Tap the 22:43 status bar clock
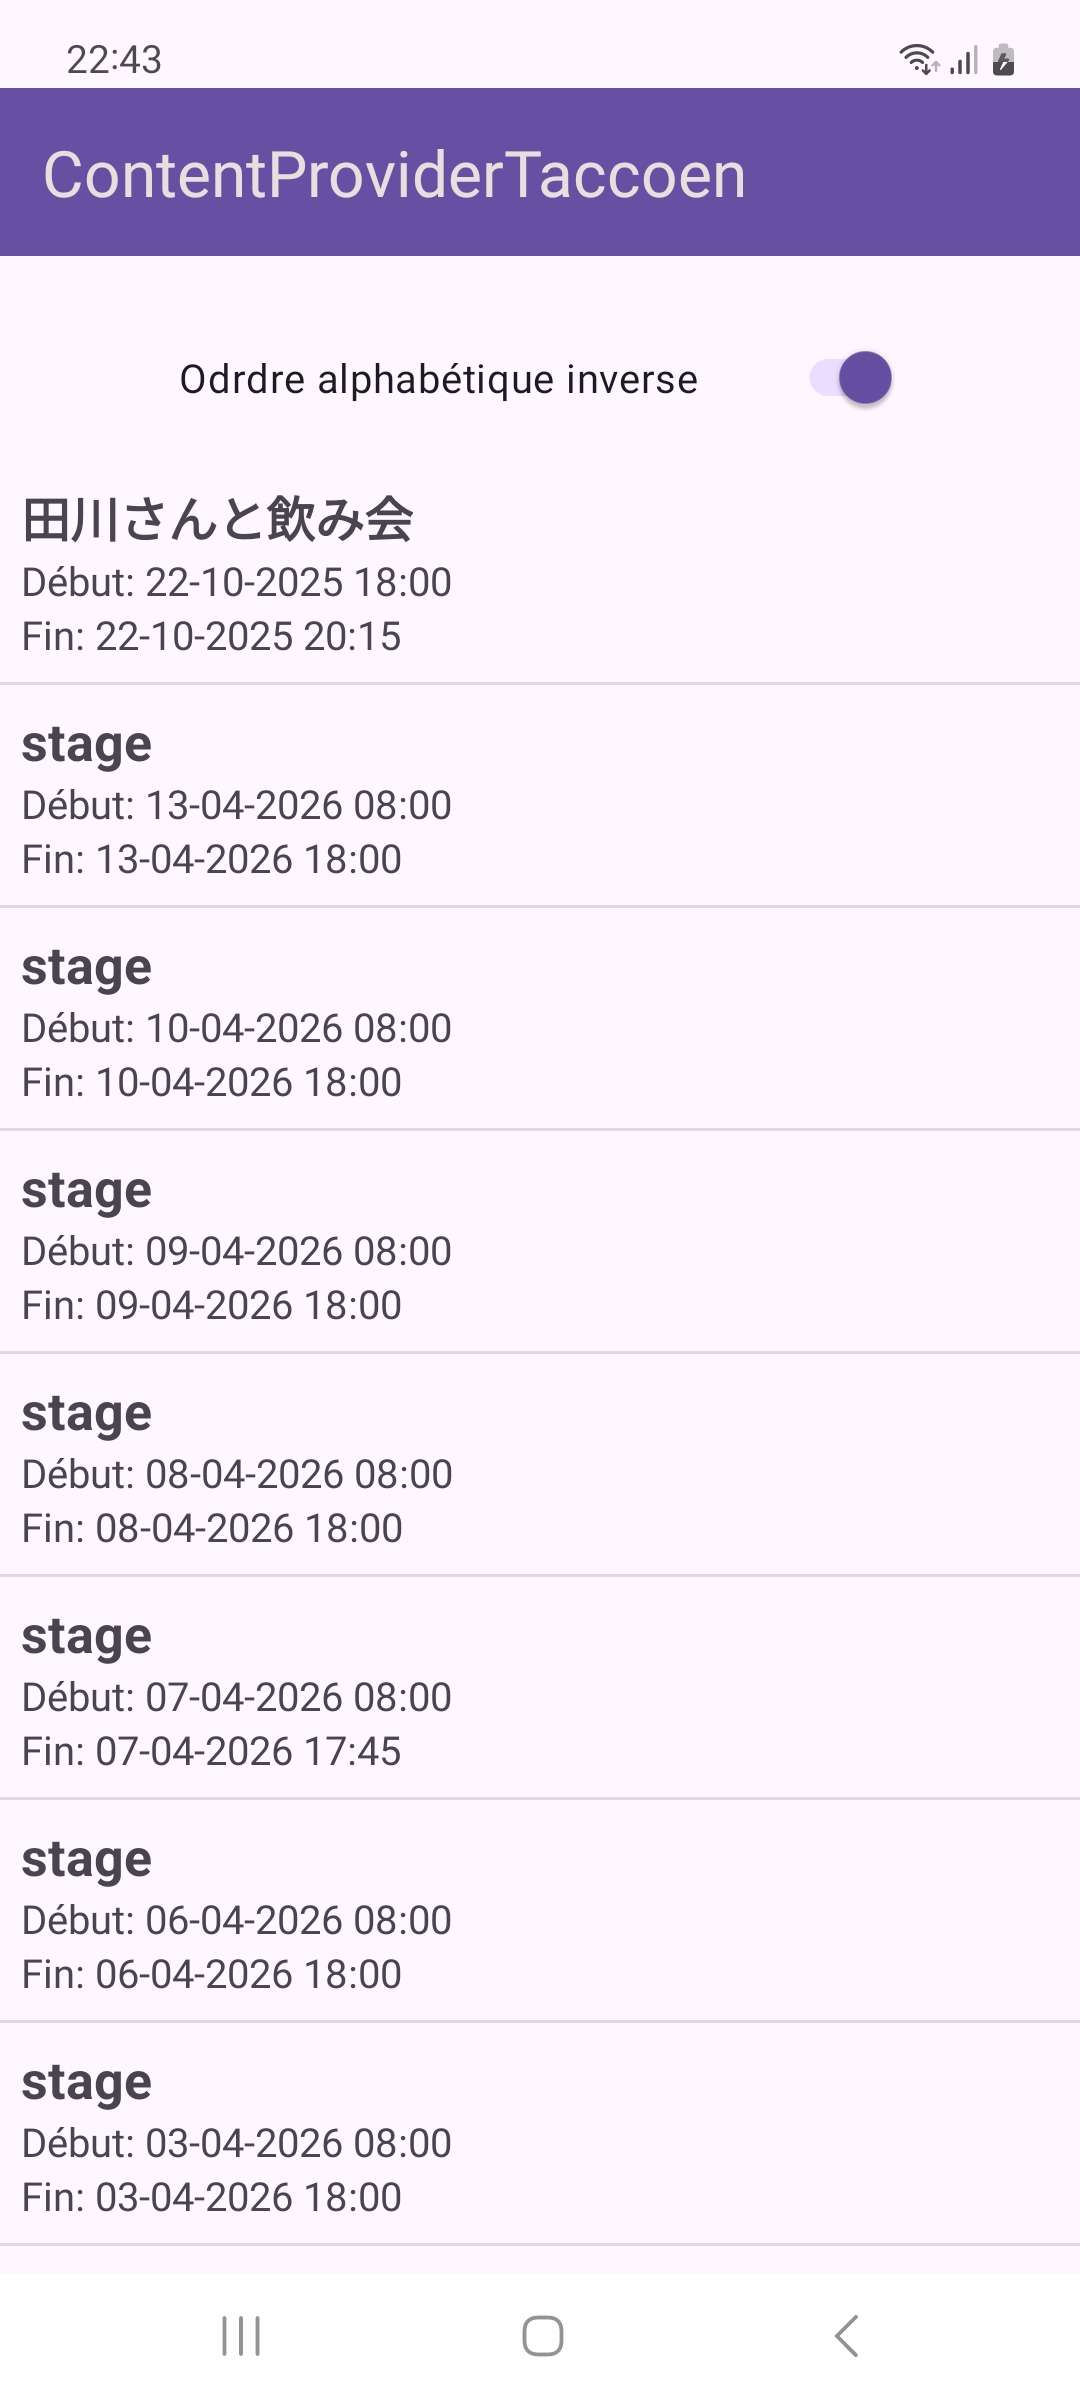 tap(114, 60)
